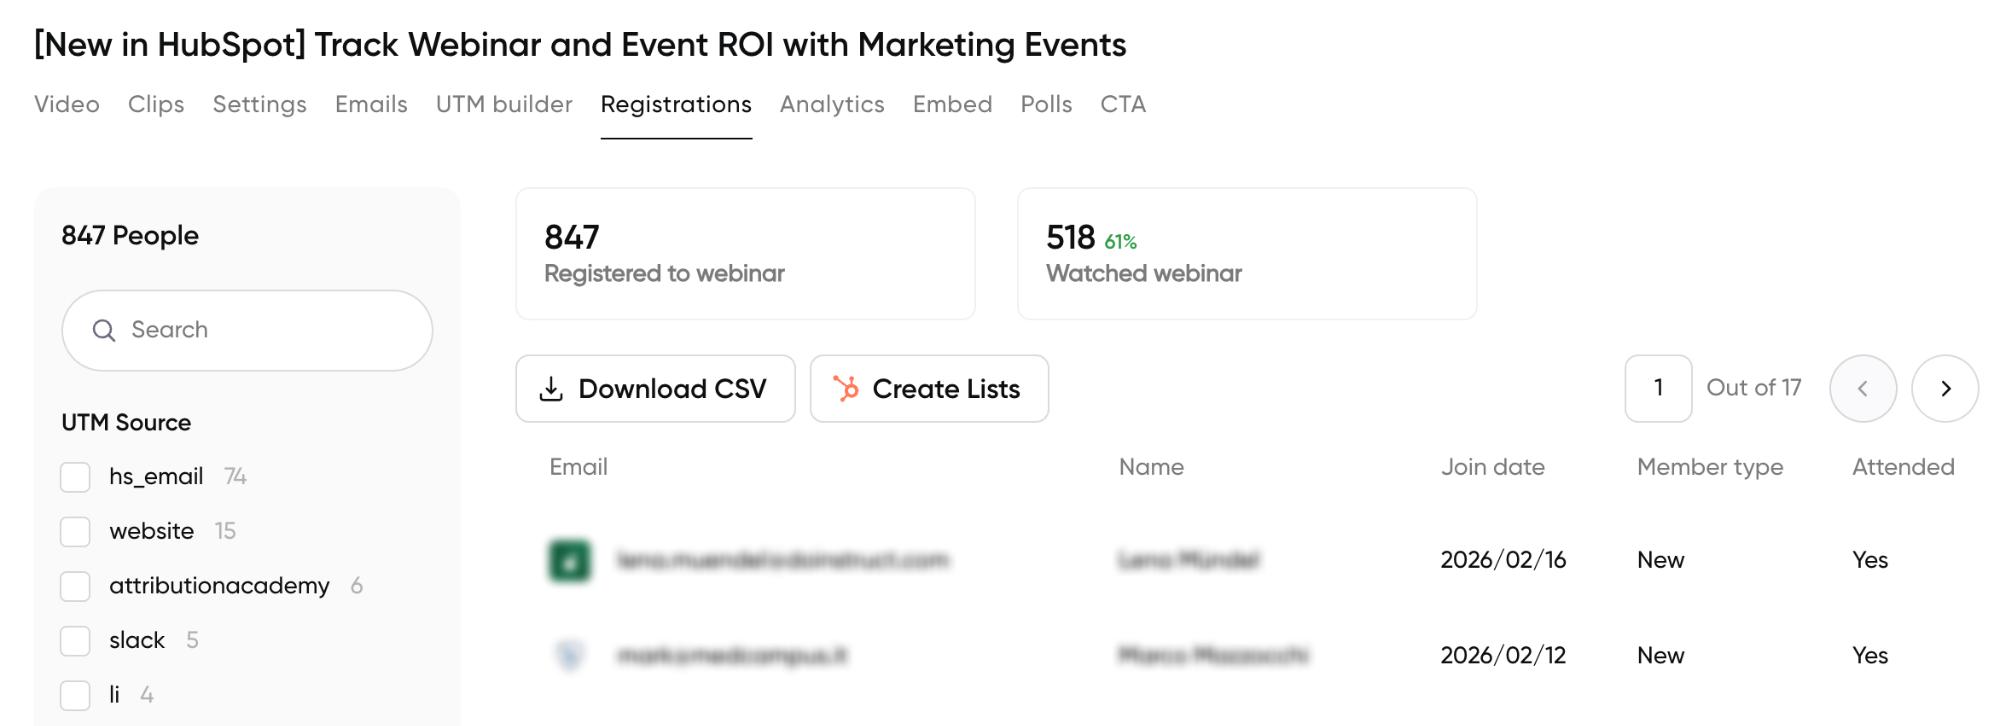Click the blurred name in 2026/02/12 row
The image size is (2000, 726).
pyautogui.click(x=1213, y=655)
